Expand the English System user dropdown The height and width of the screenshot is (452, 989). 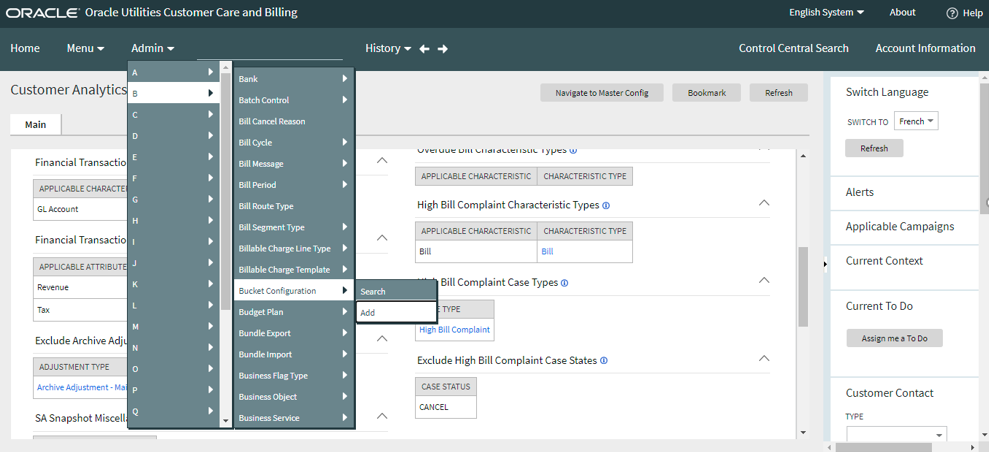(826, 13)
